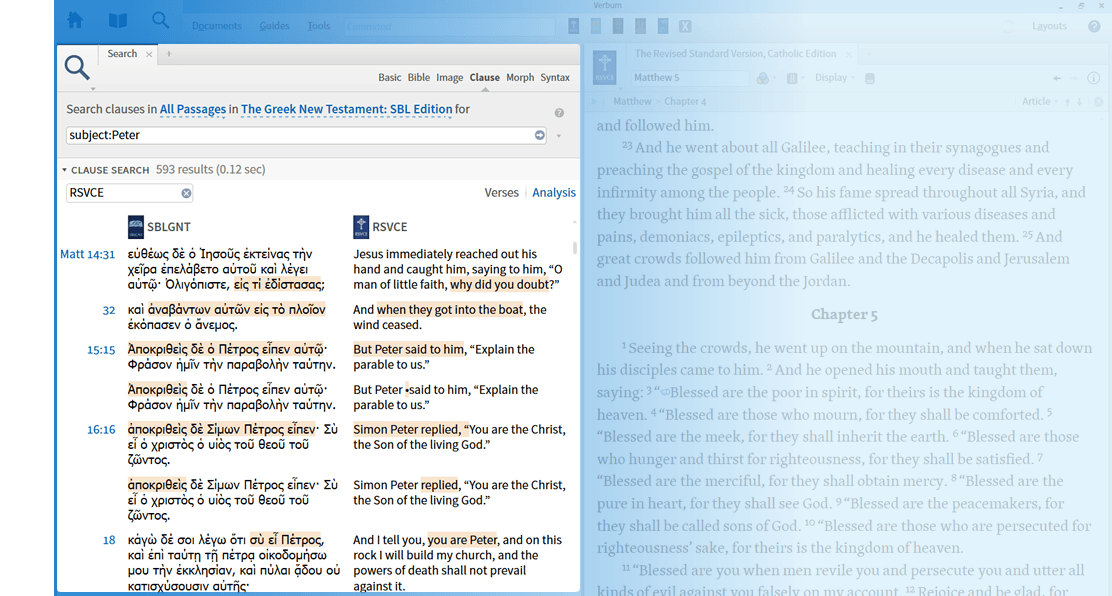
Task: Open the Layouts menu
Action: 1049,26
